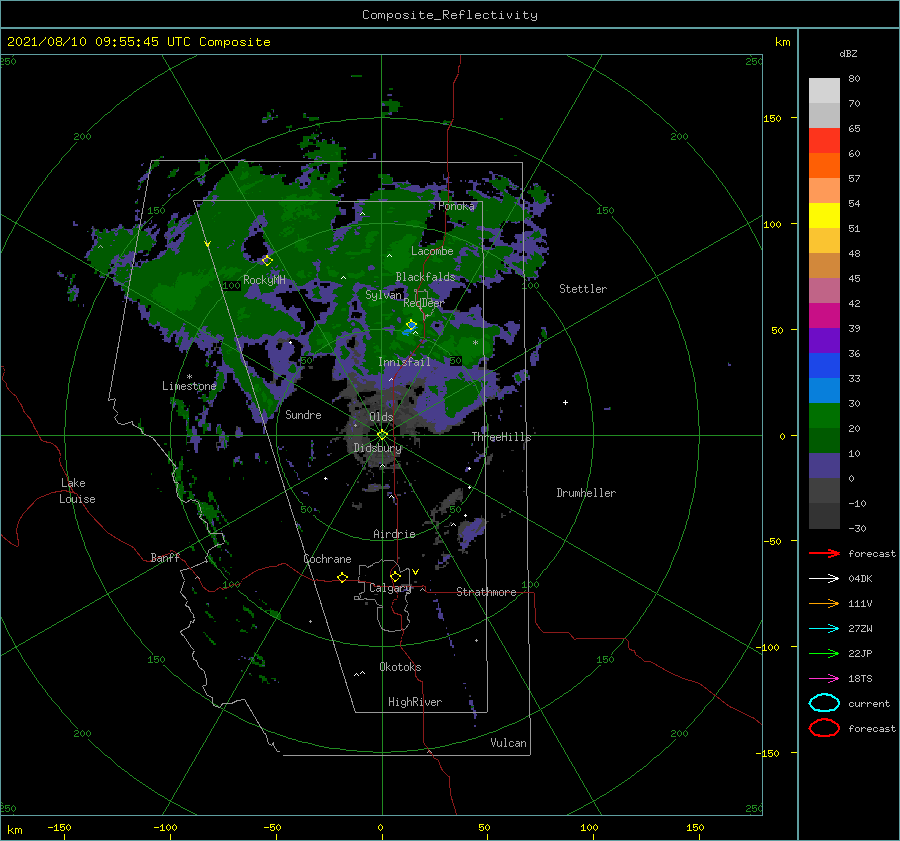Click the Drumheller town label
Screen dimensions: 900x841
click(586, 493)
